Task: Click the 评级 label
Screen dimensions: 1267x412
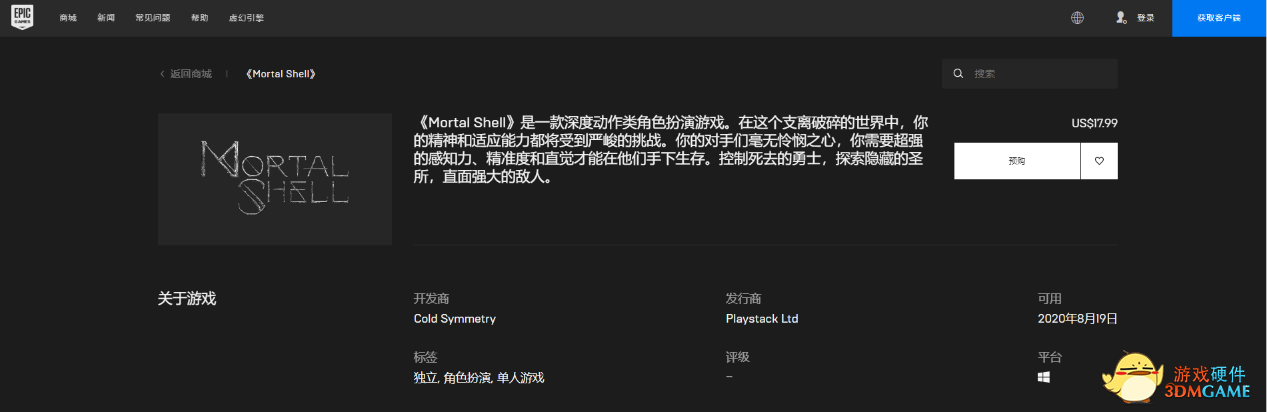Action: click(738, 357)
